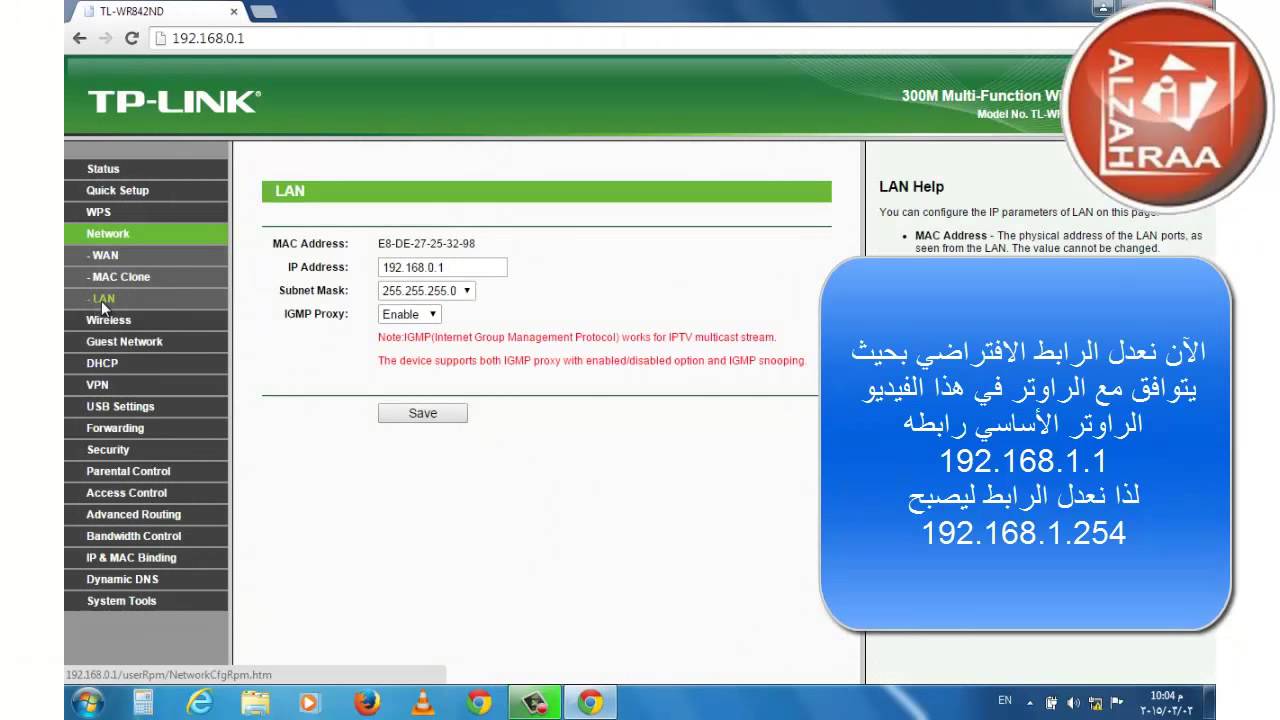The image size is (1280, 720).
Task: Click the browser forward arrow
Action: (x=106, y=38)
